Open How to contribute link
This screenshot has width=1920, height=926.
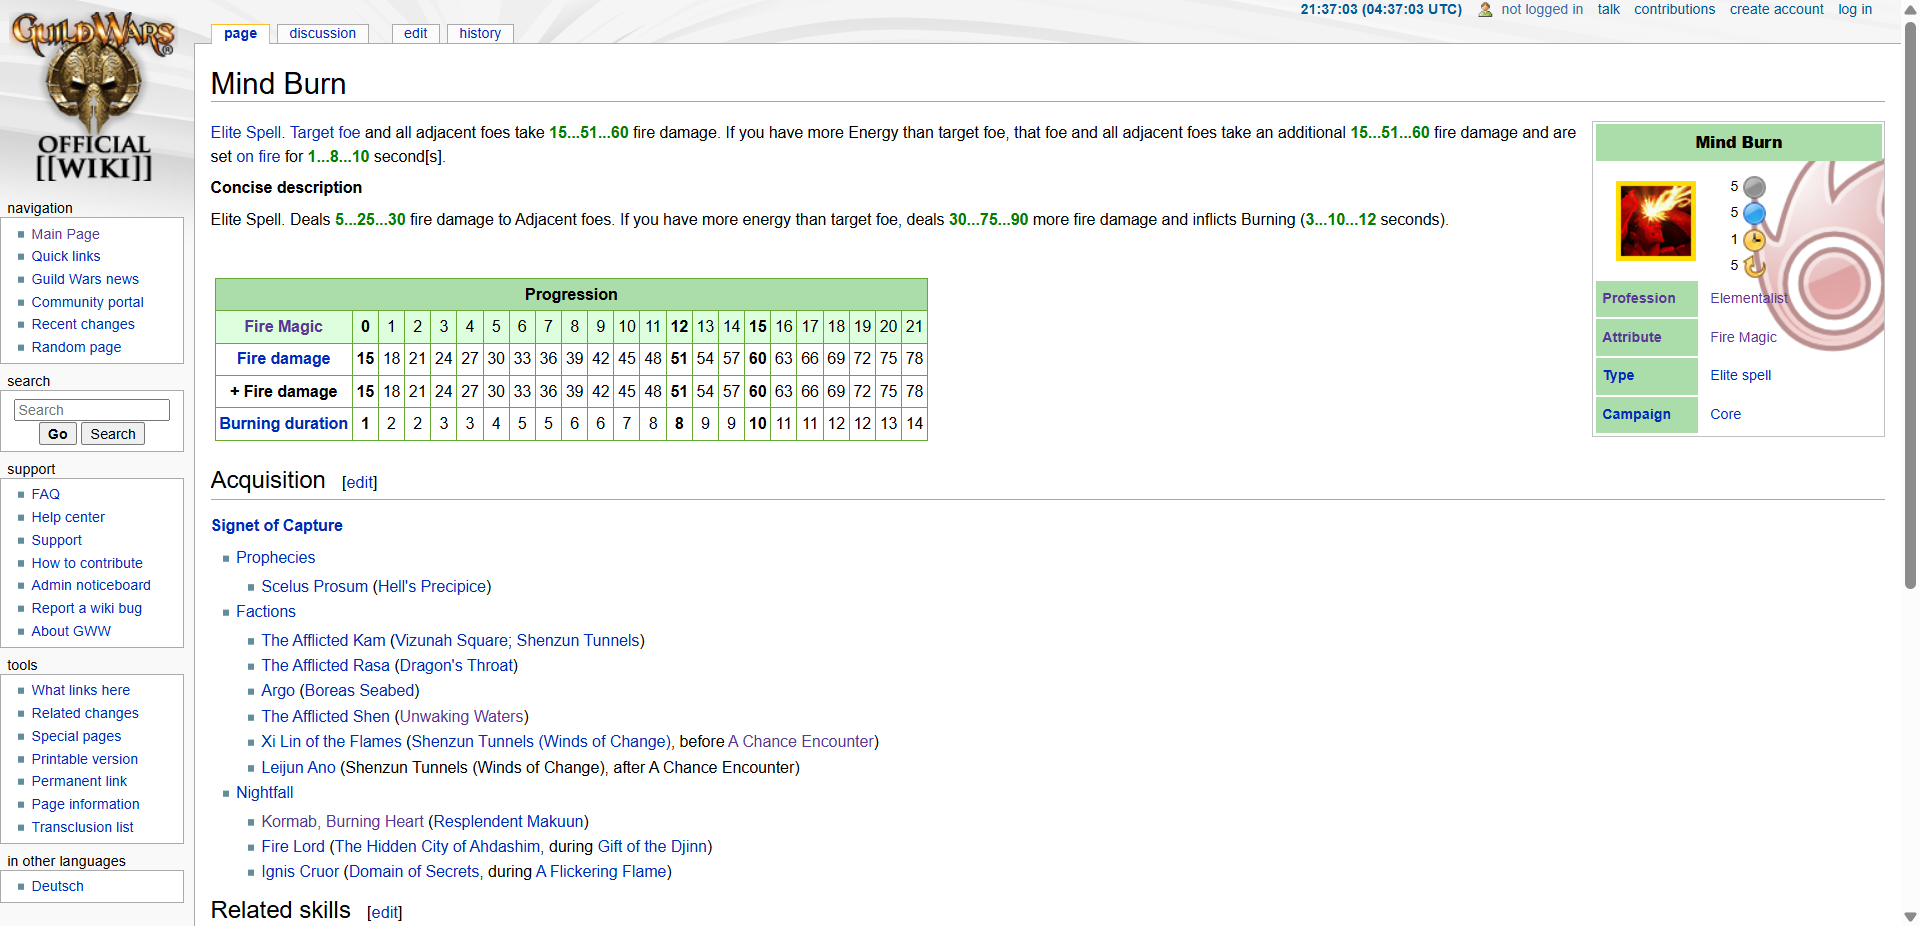pos(87,563)
